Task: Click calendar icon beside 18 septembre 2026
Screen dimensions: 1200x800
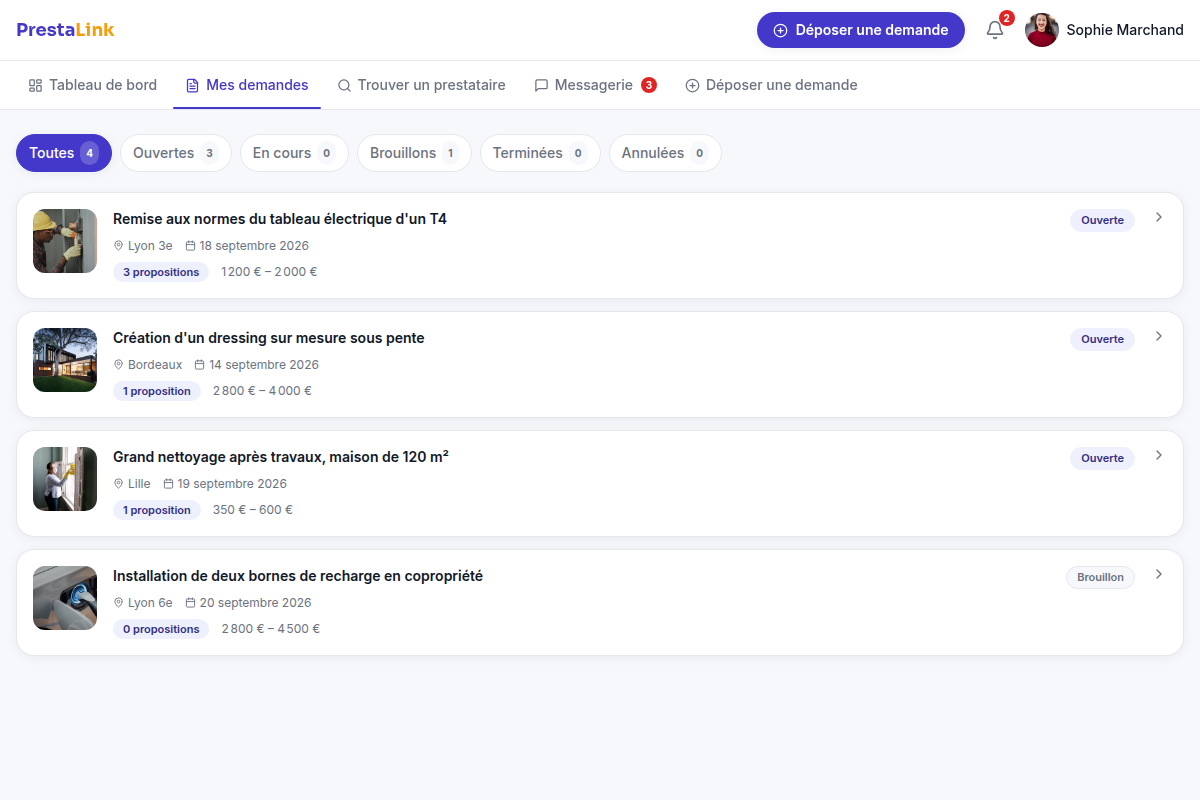Action: pyautogui.click(x=190, y=246)
